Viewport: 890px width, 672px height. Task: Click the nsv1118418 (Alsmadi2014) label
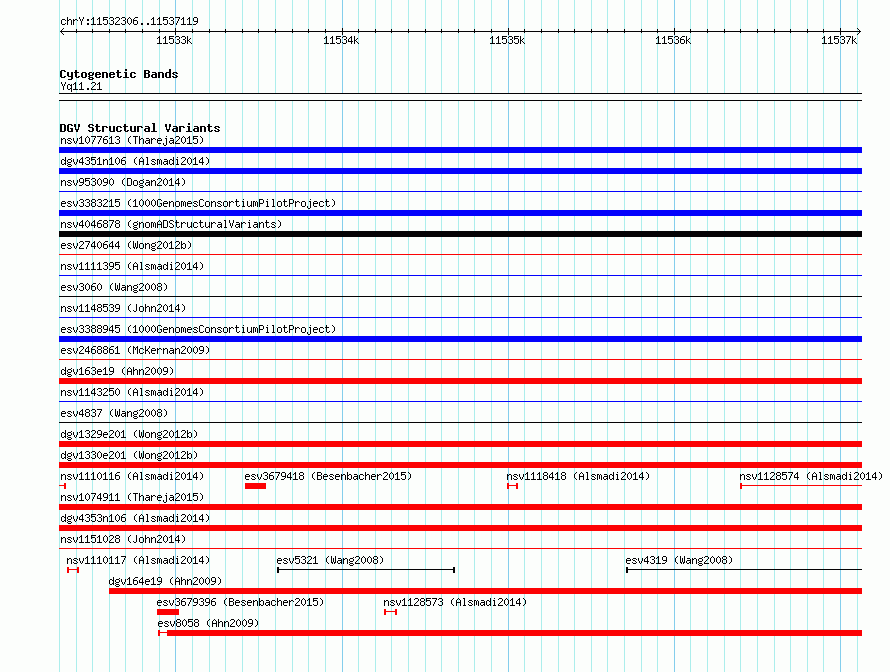click(578, 476)
